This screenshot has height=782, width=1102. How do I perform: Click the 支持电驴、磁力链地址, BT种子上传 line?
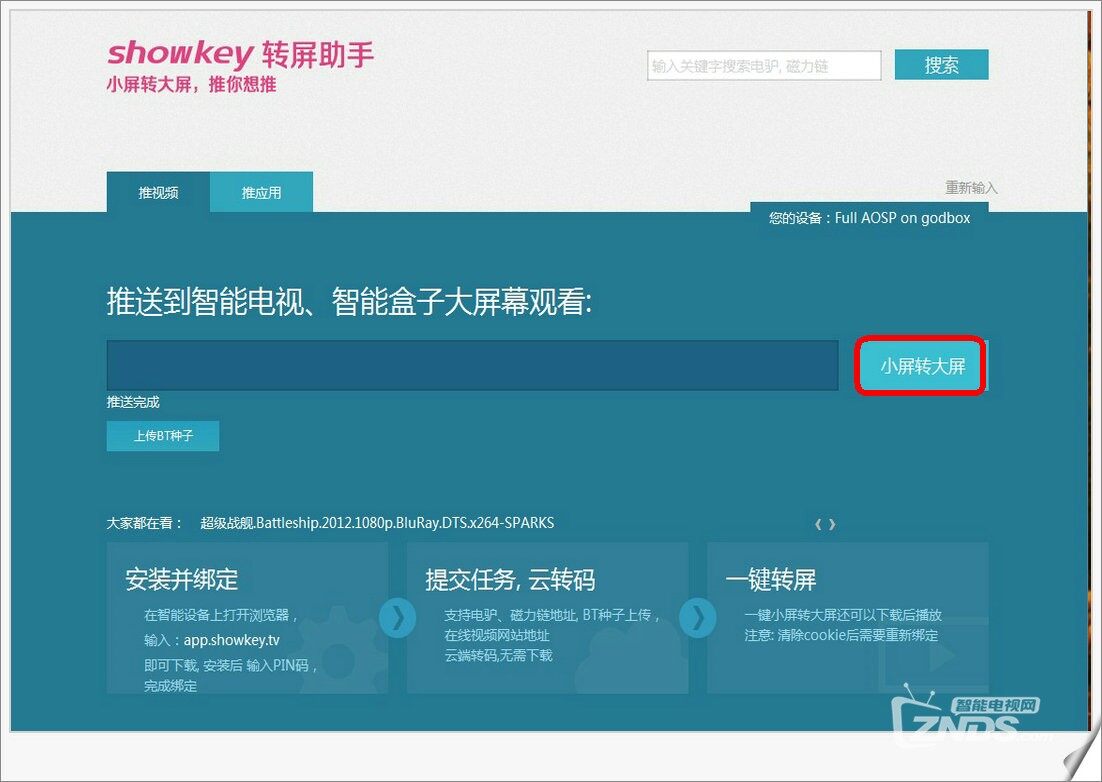click(x=552, y=615)
